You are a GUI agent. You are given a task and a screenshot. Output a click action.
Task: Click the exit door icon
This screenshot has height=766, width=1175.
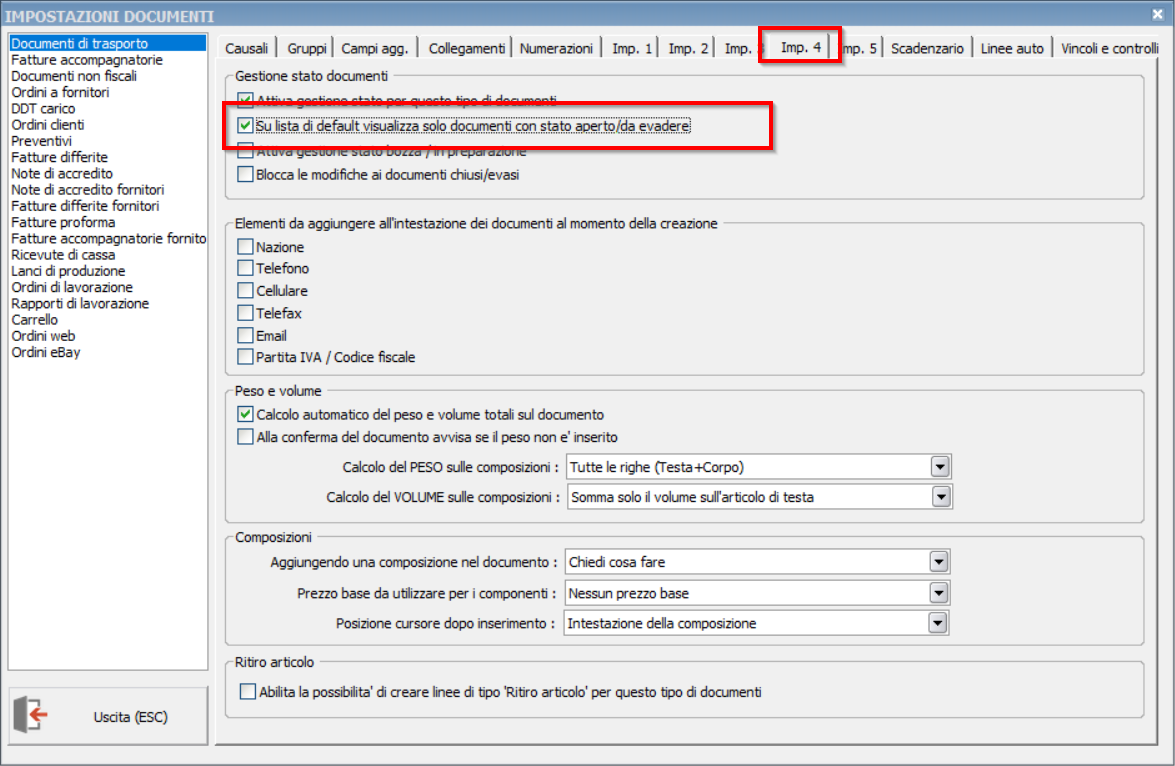(x=31, y=715)
